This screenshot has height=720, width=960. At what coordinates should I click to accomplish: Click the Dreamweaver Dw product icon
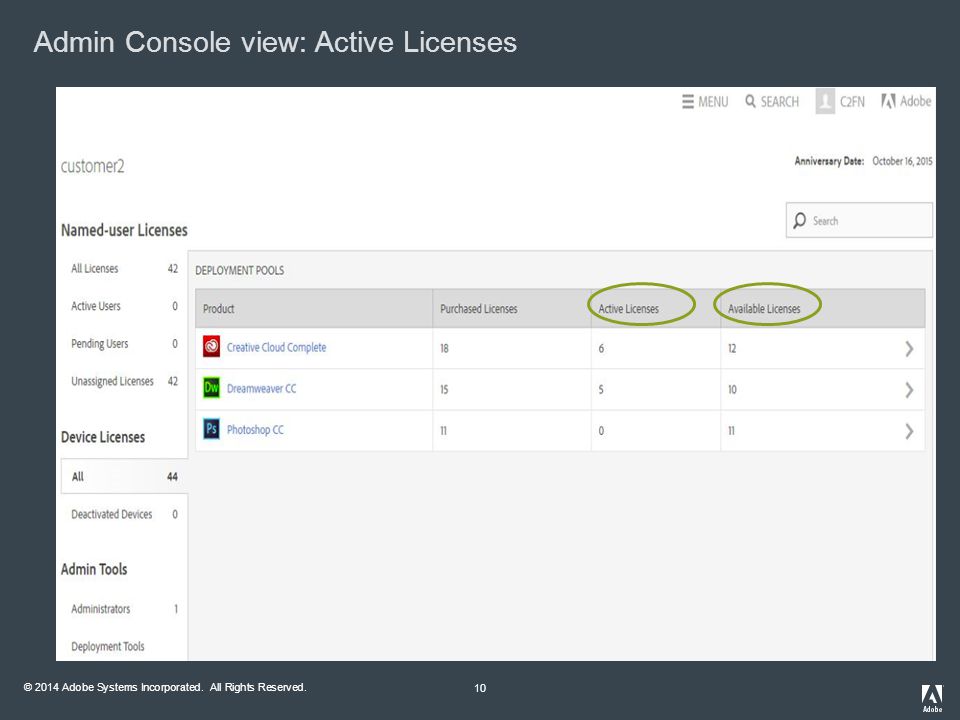click(211, 388)
